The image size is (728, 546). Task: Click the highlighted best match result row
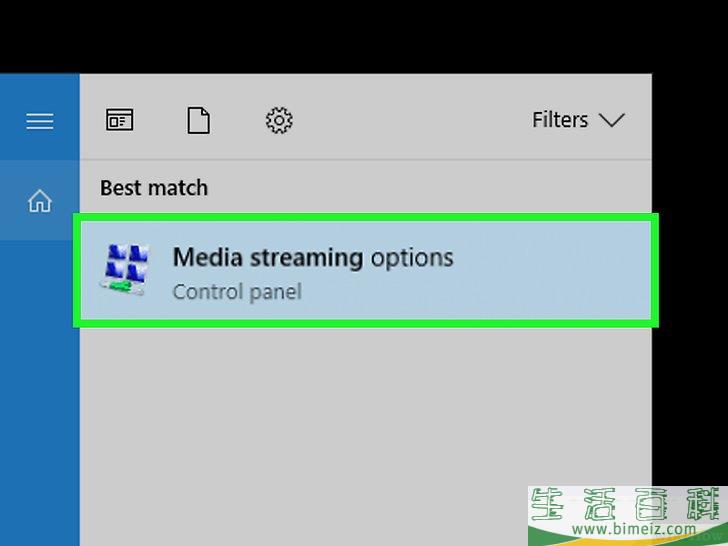pyautogui.click(x=366, y=270)
